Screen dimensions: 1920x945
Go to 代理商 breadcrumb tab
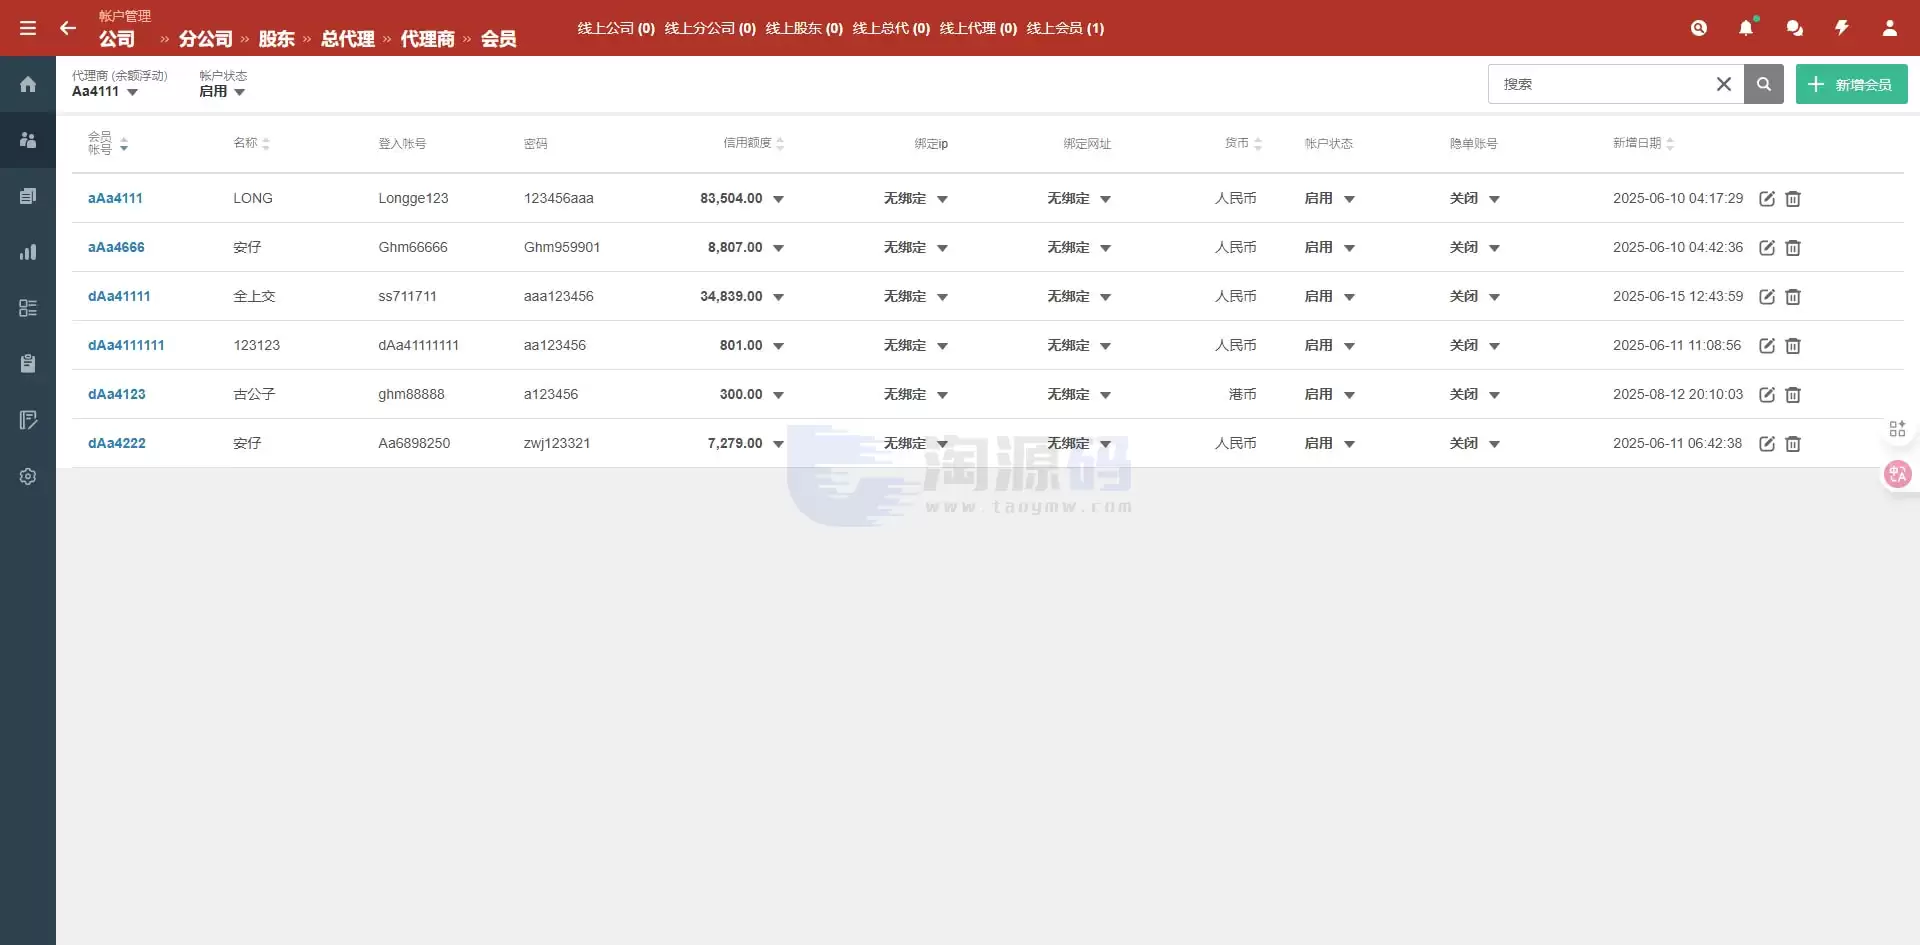[x=428, y=39]
